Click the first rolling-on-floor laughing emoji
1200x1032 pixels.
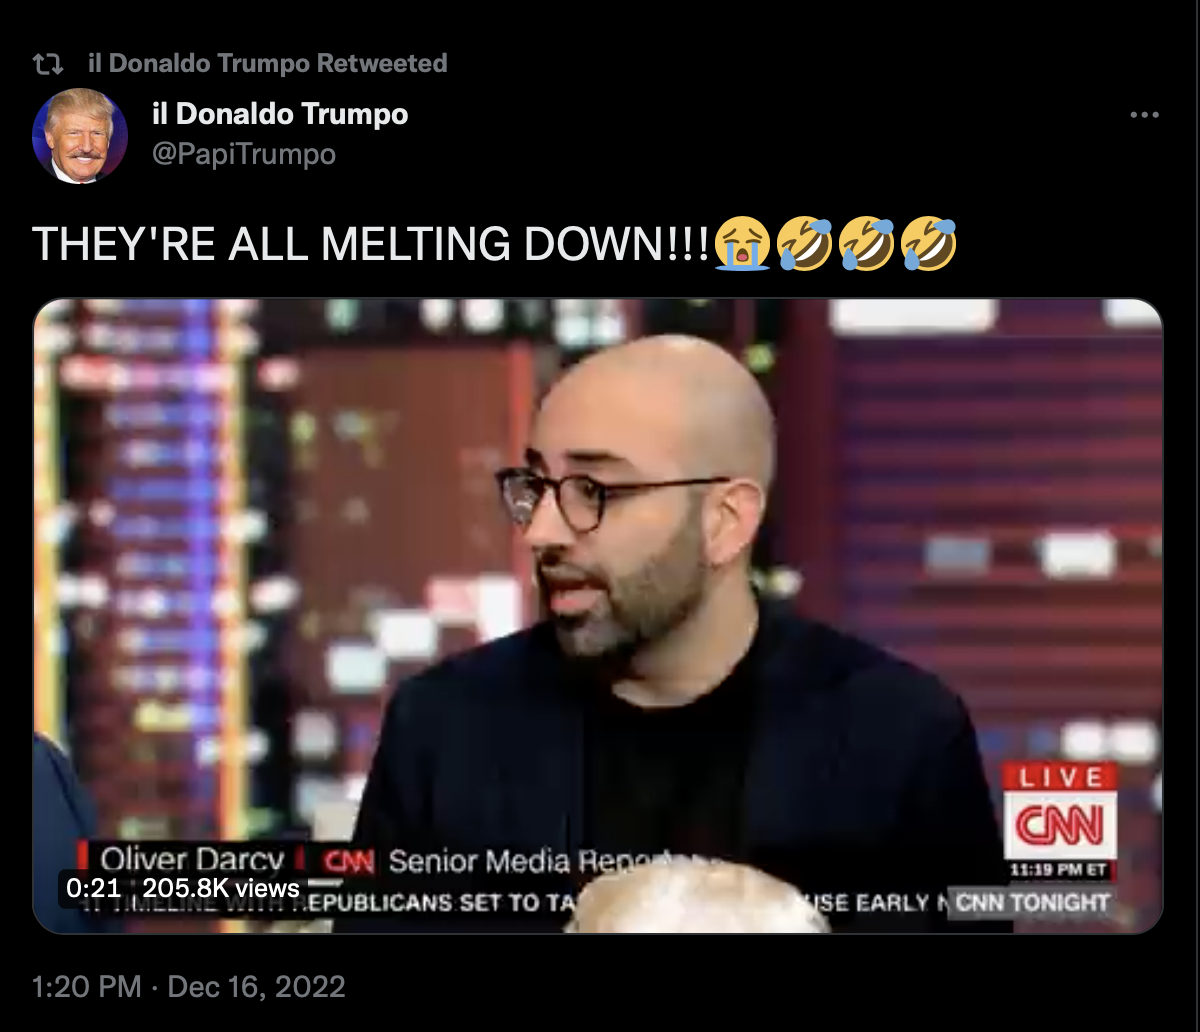pos(804,245)
